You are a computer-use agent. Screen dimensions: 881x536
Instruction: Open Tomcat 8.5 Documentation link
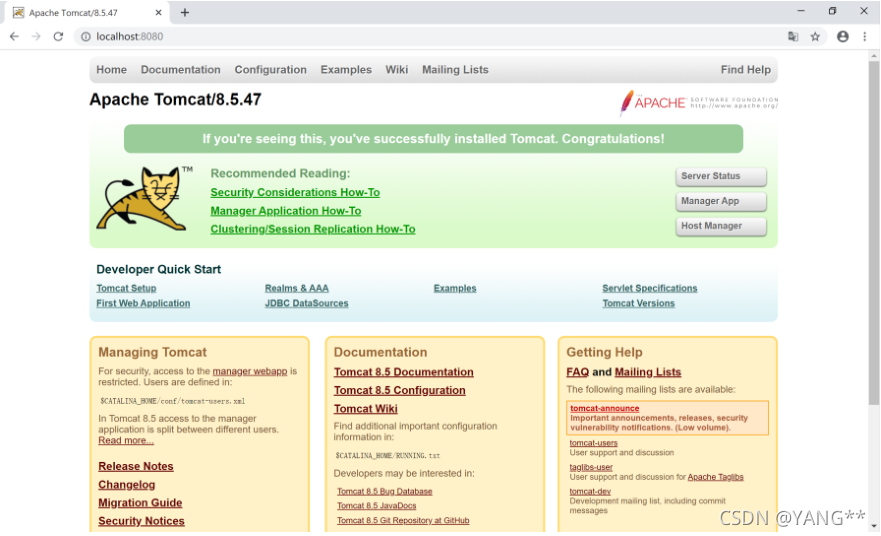point(403,372)
